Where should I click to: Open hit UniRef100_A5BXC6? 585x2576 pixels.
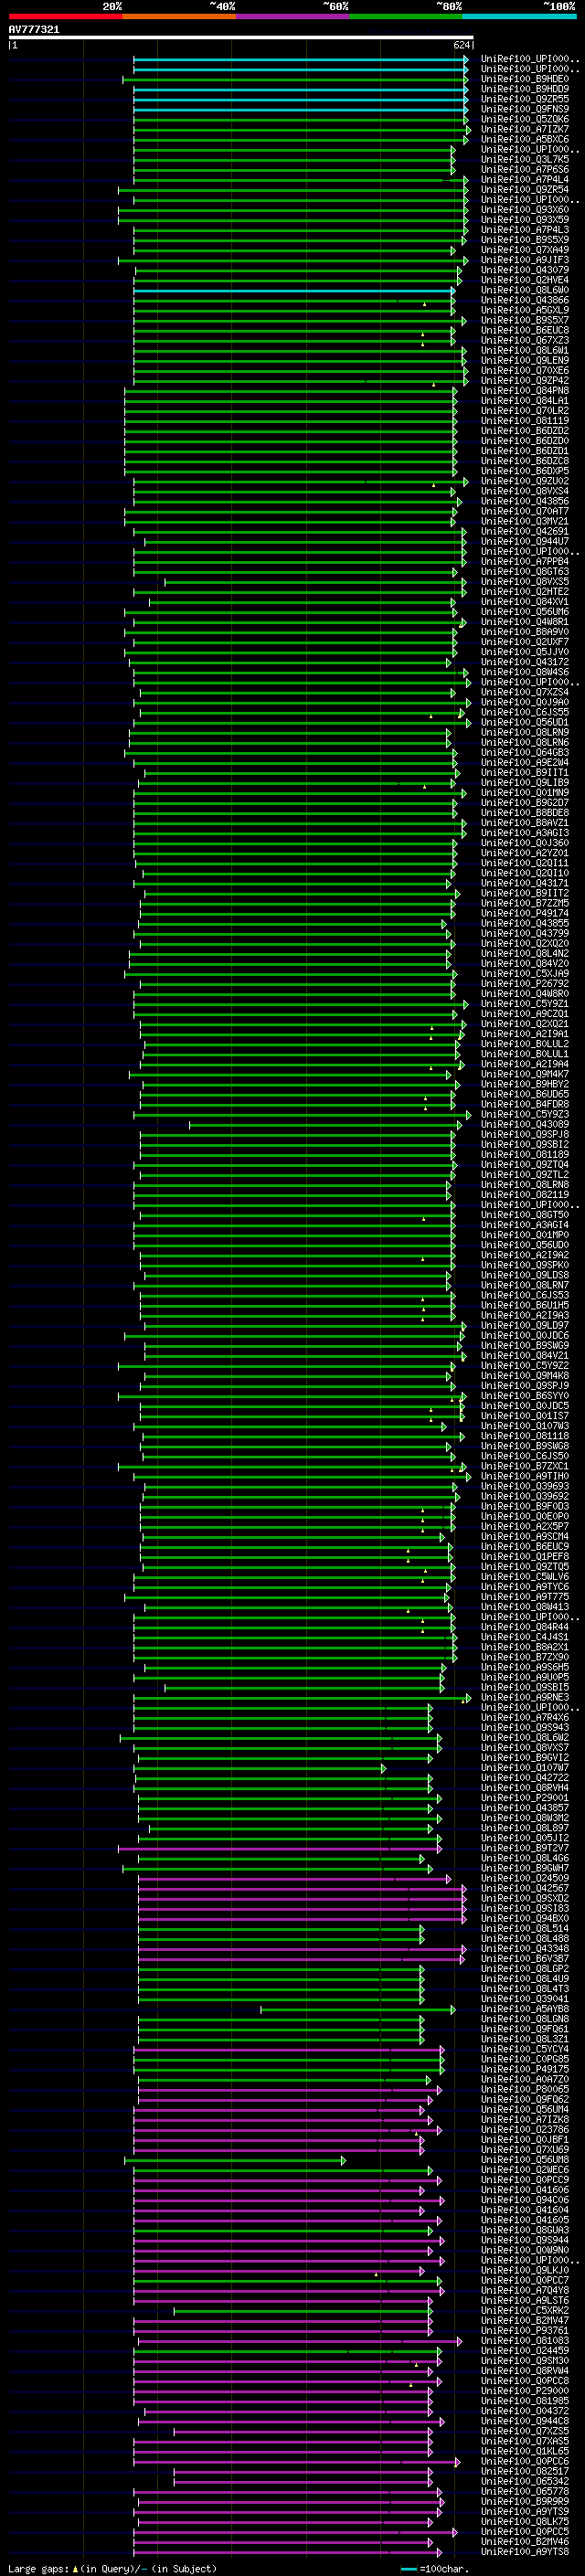pos(524,139)
